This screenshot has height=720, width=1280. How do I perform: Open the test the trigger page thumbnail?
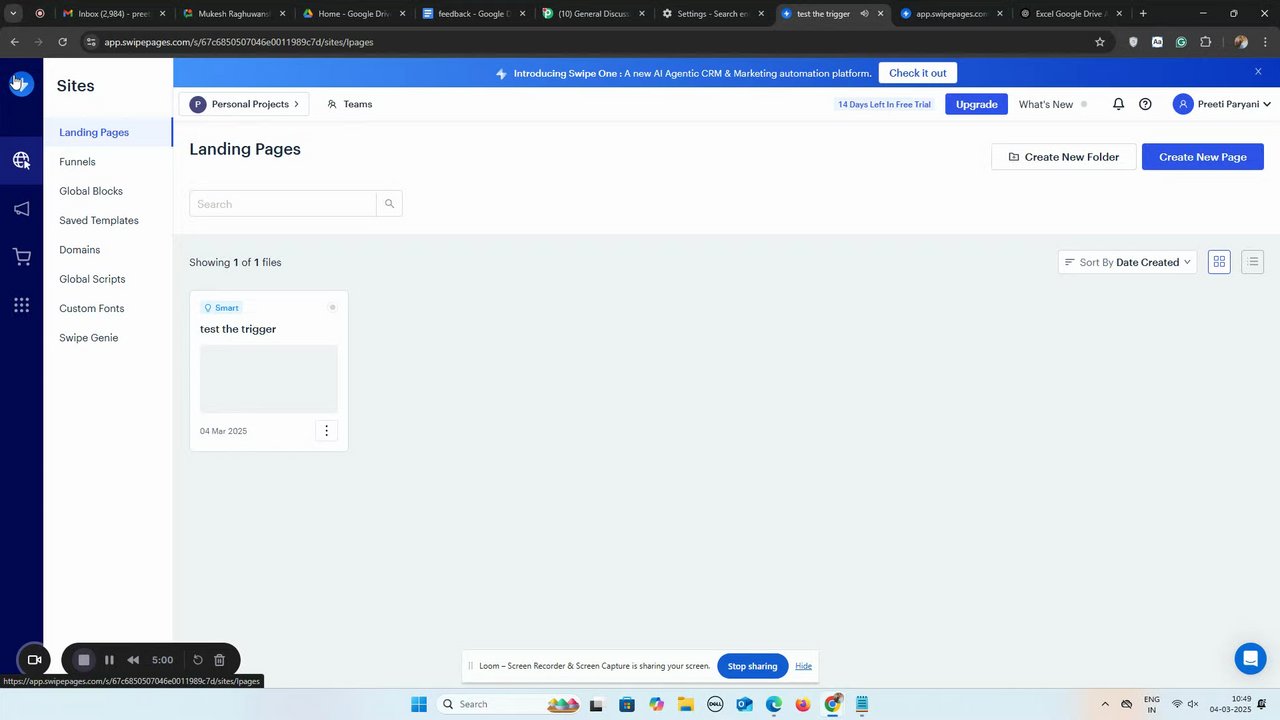click(269, 379)
